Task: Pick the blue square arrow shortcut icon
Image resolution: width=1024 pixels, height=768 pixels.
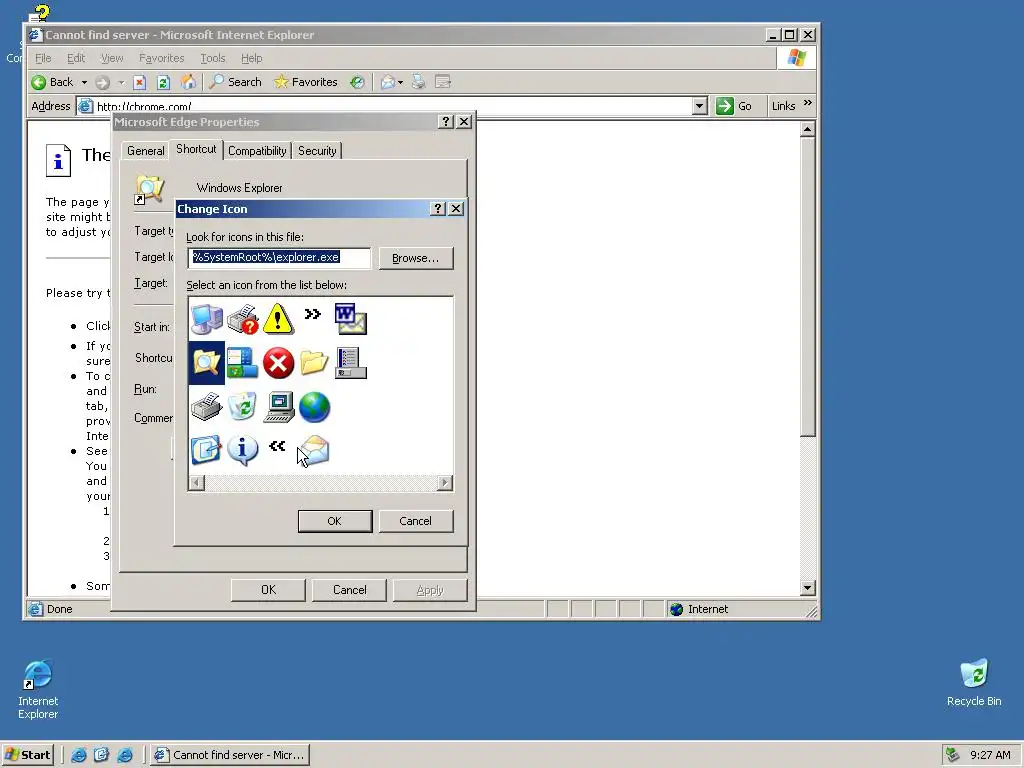Action: click(x=206, y=450)
